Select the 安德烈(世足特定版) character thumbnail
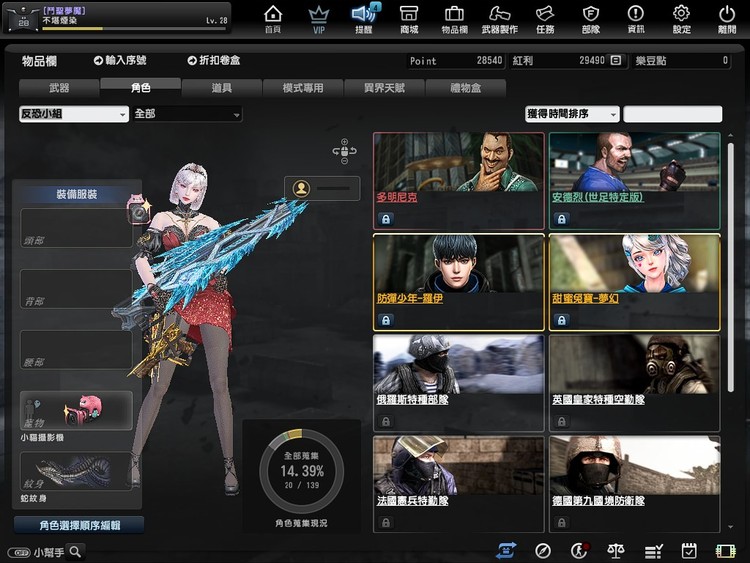Viewport: 750px width, 563px height. pos(635,162)
